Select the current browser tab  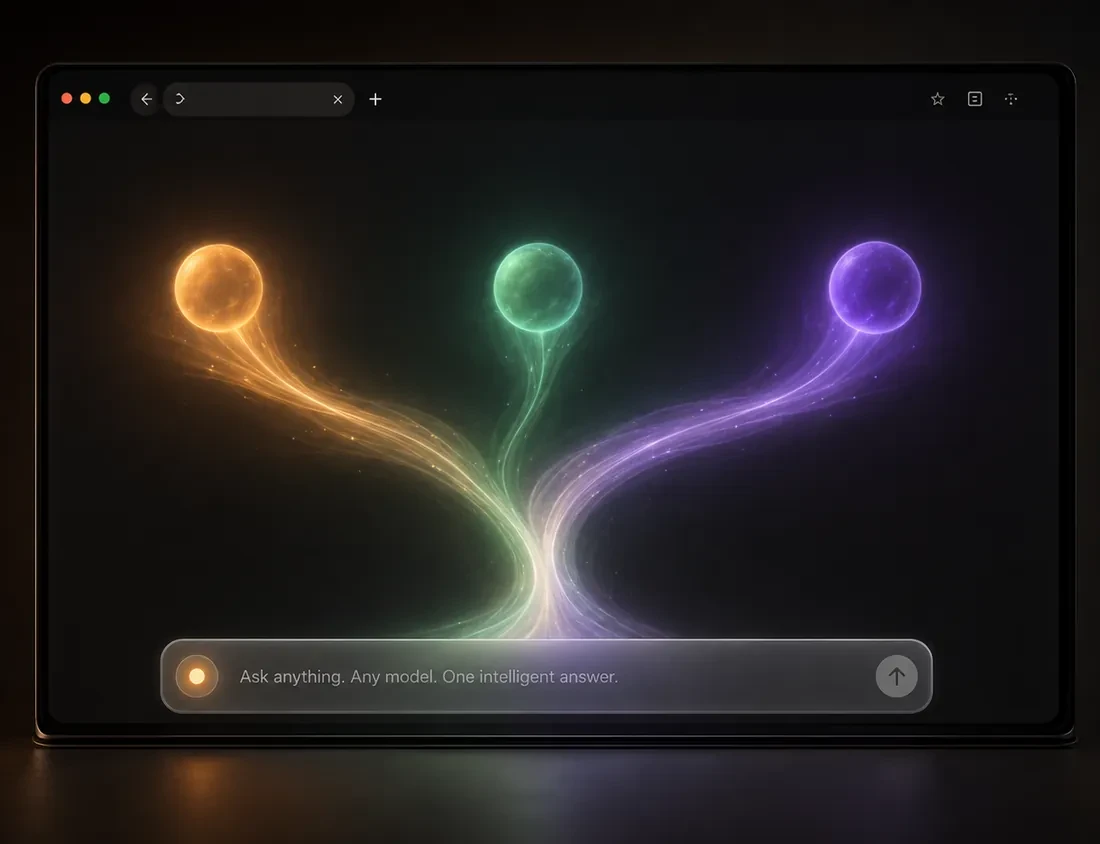click(x=258, y=99)
